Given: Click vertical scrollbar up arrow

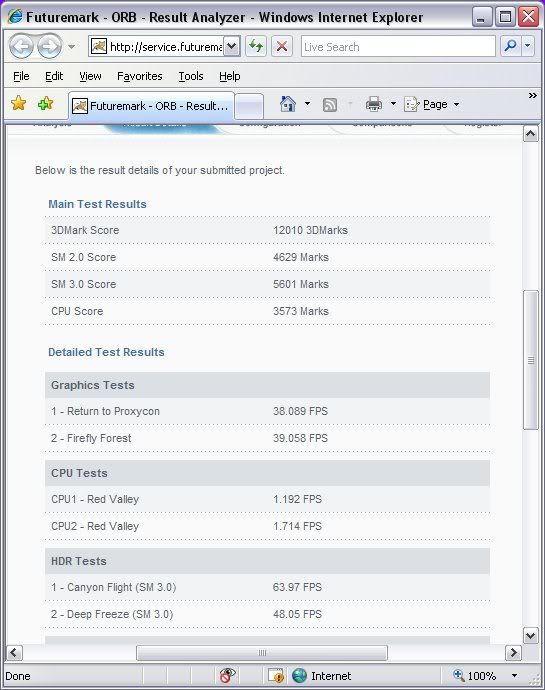Looking at the screenshot, I should 530,133.
